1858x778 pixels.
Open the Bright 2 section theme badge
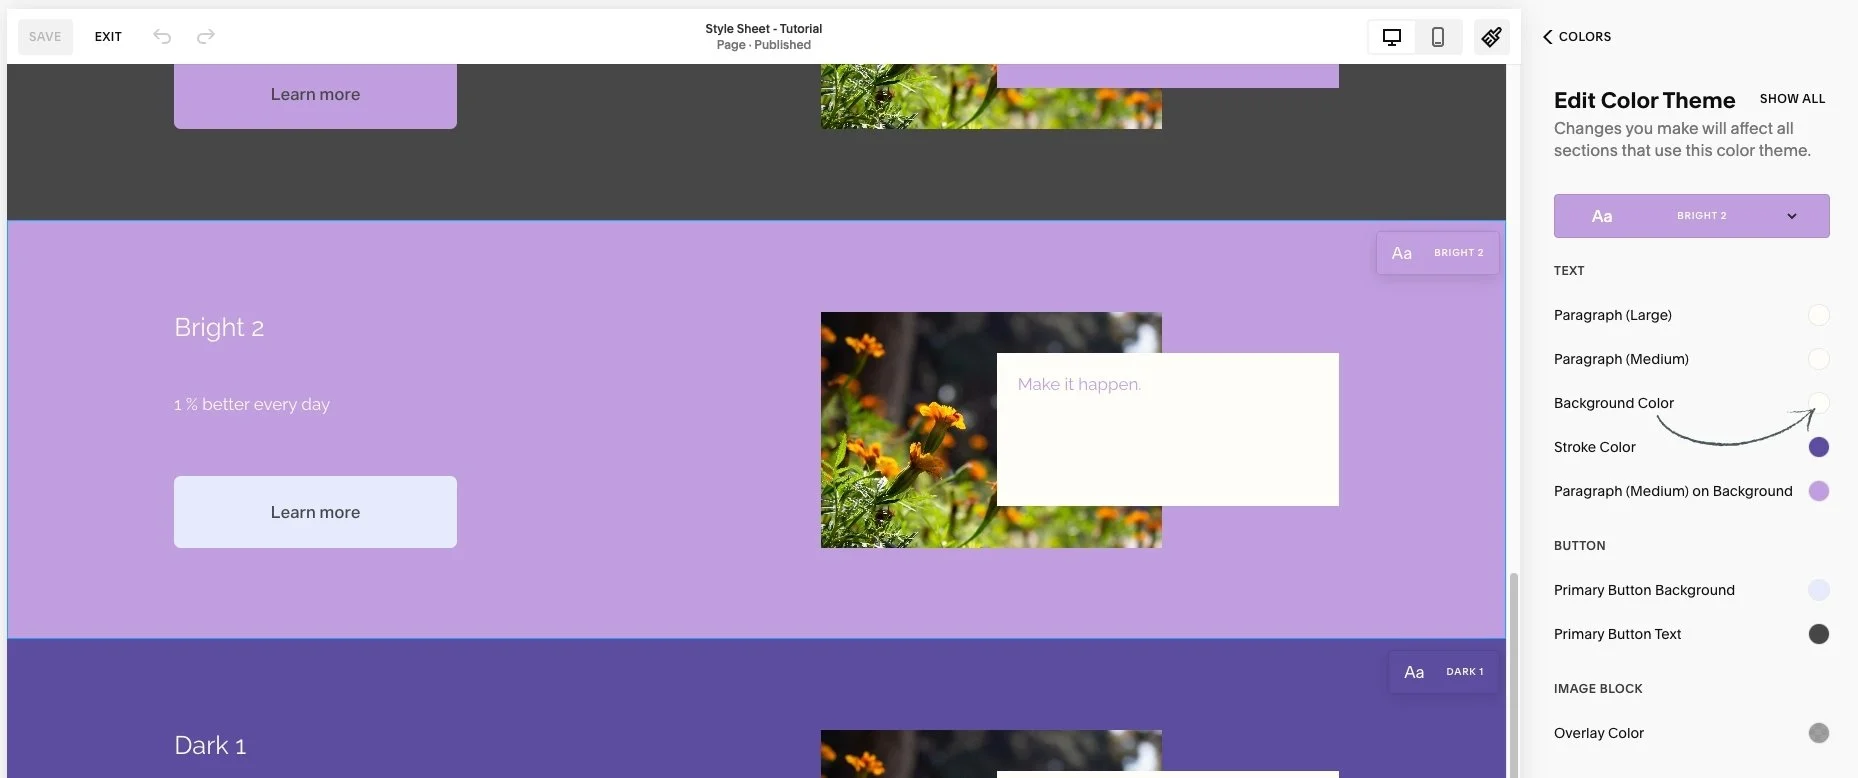(x=1437, y=253)
